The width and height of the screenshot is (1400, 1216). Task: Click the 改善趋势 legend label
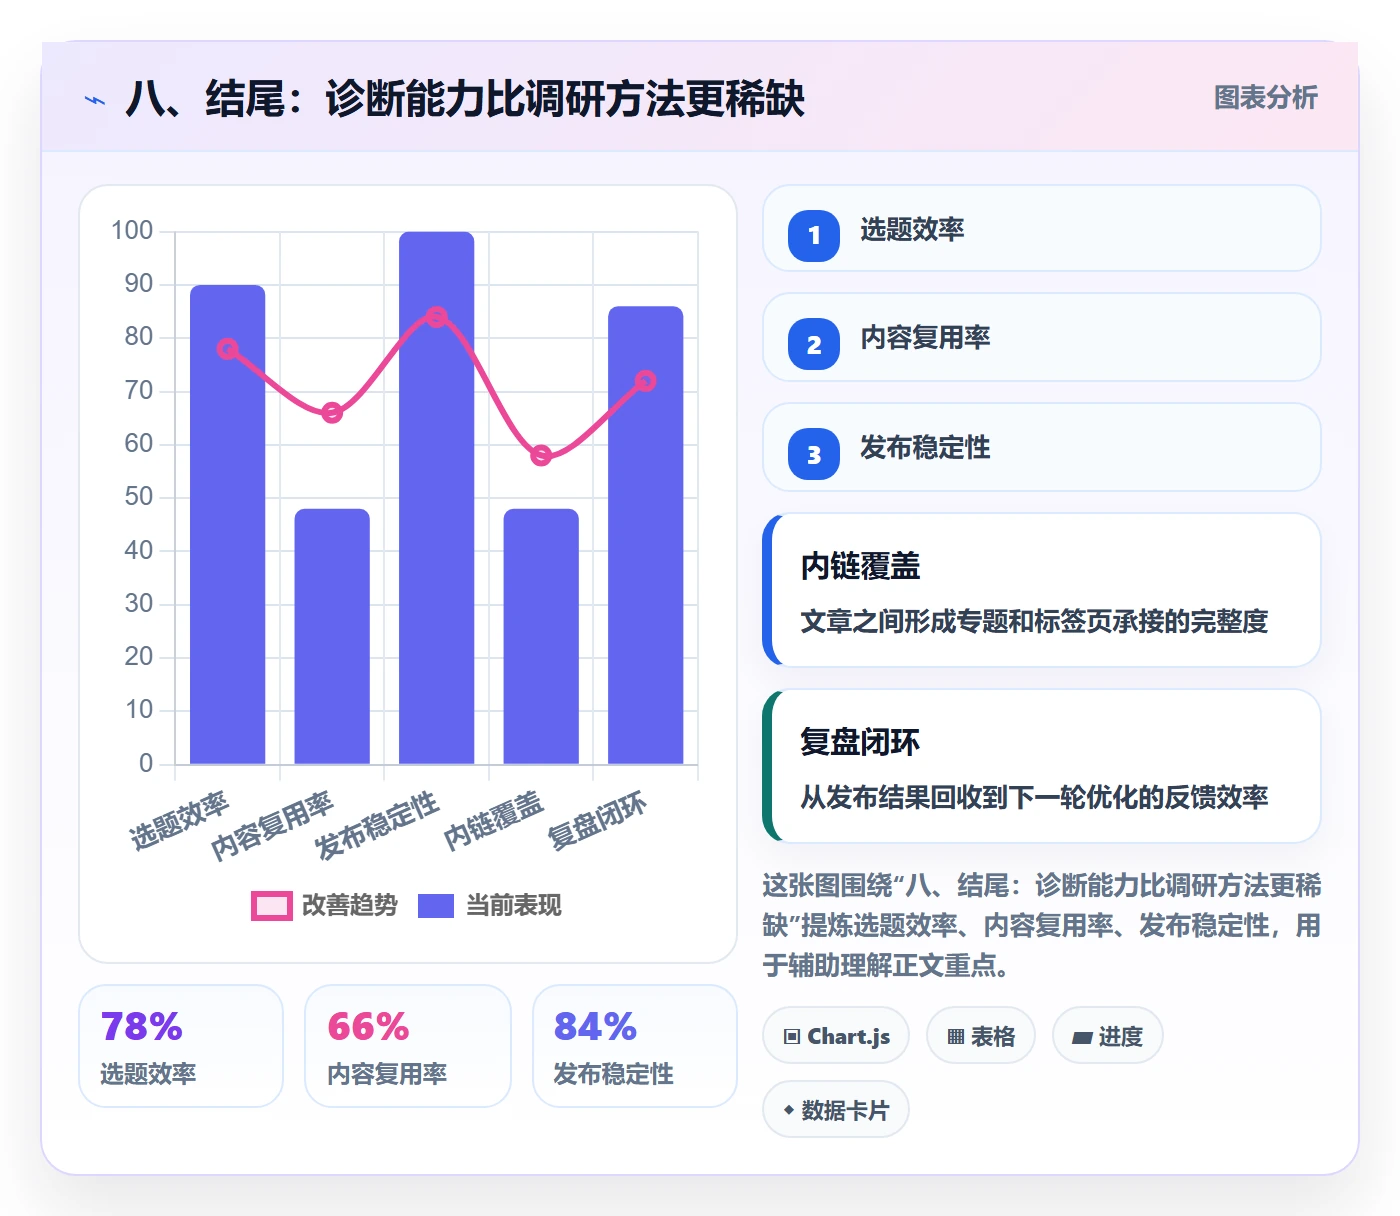(350, 906)
